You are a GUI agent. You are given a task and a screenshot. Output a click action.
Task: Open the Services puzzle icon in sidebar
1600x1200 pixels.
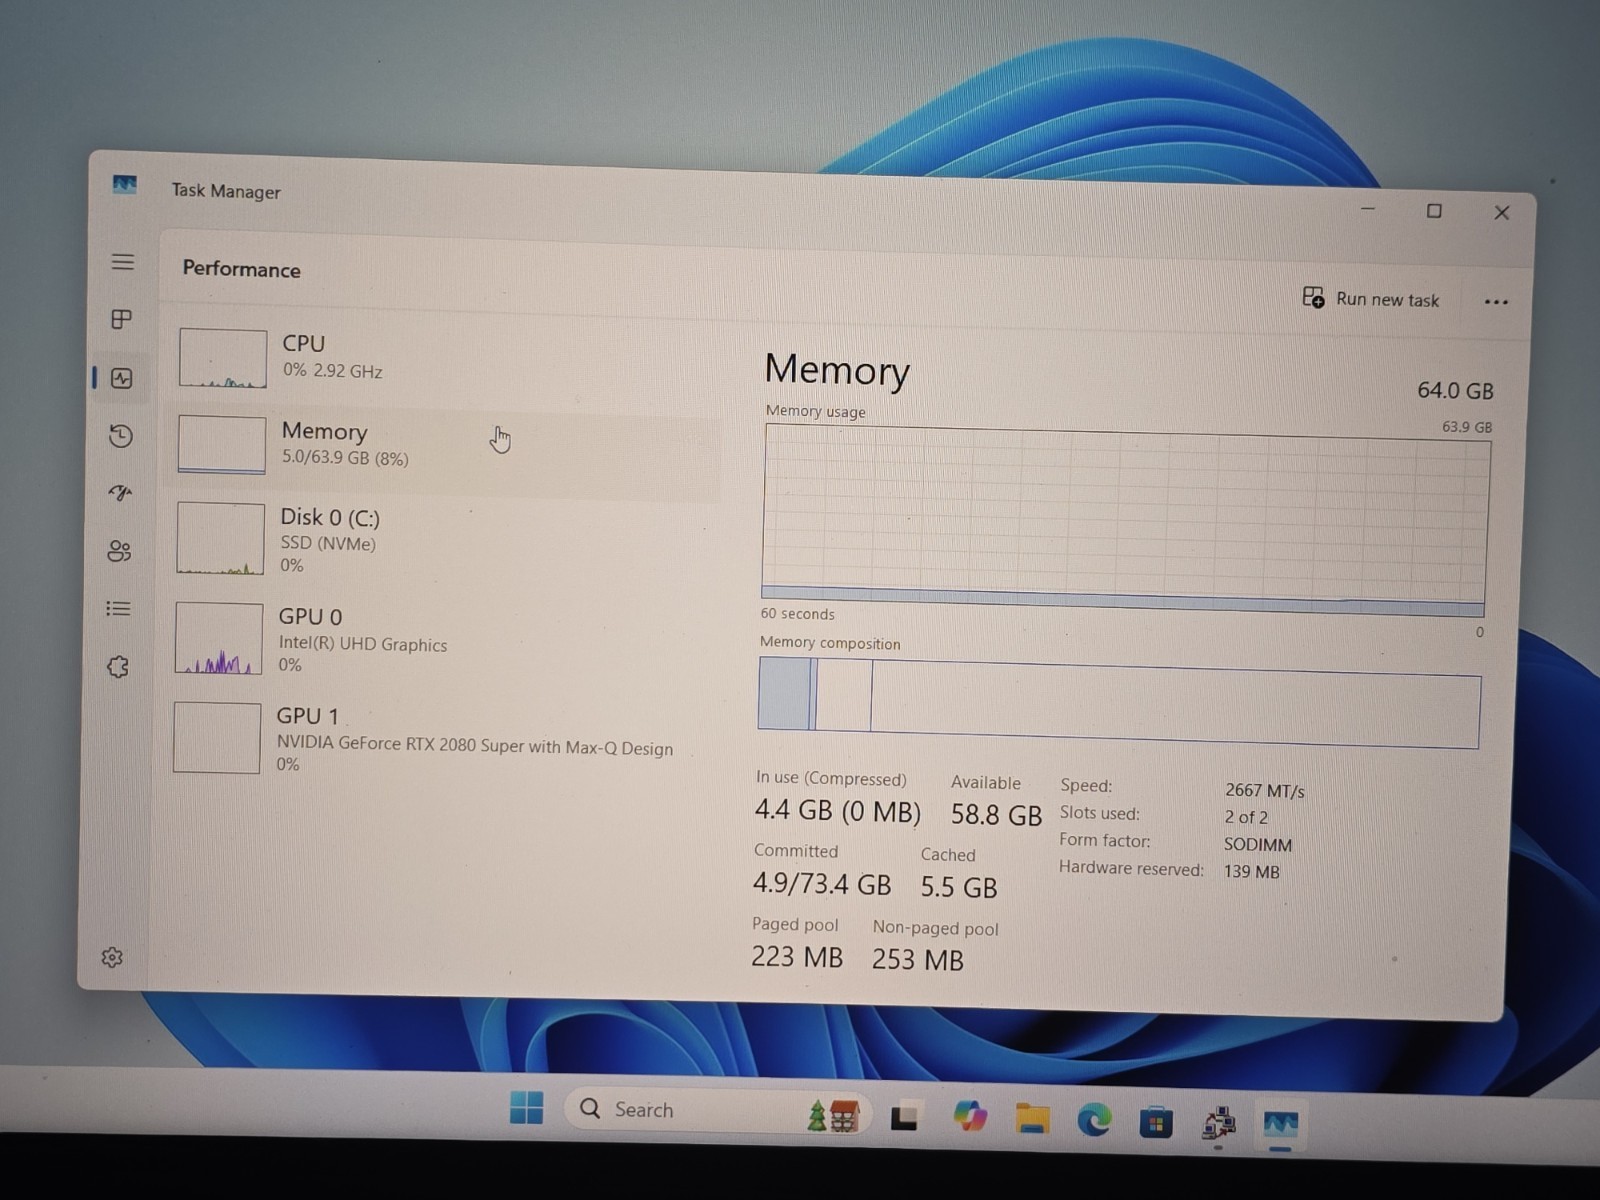[x=118, y=667]
